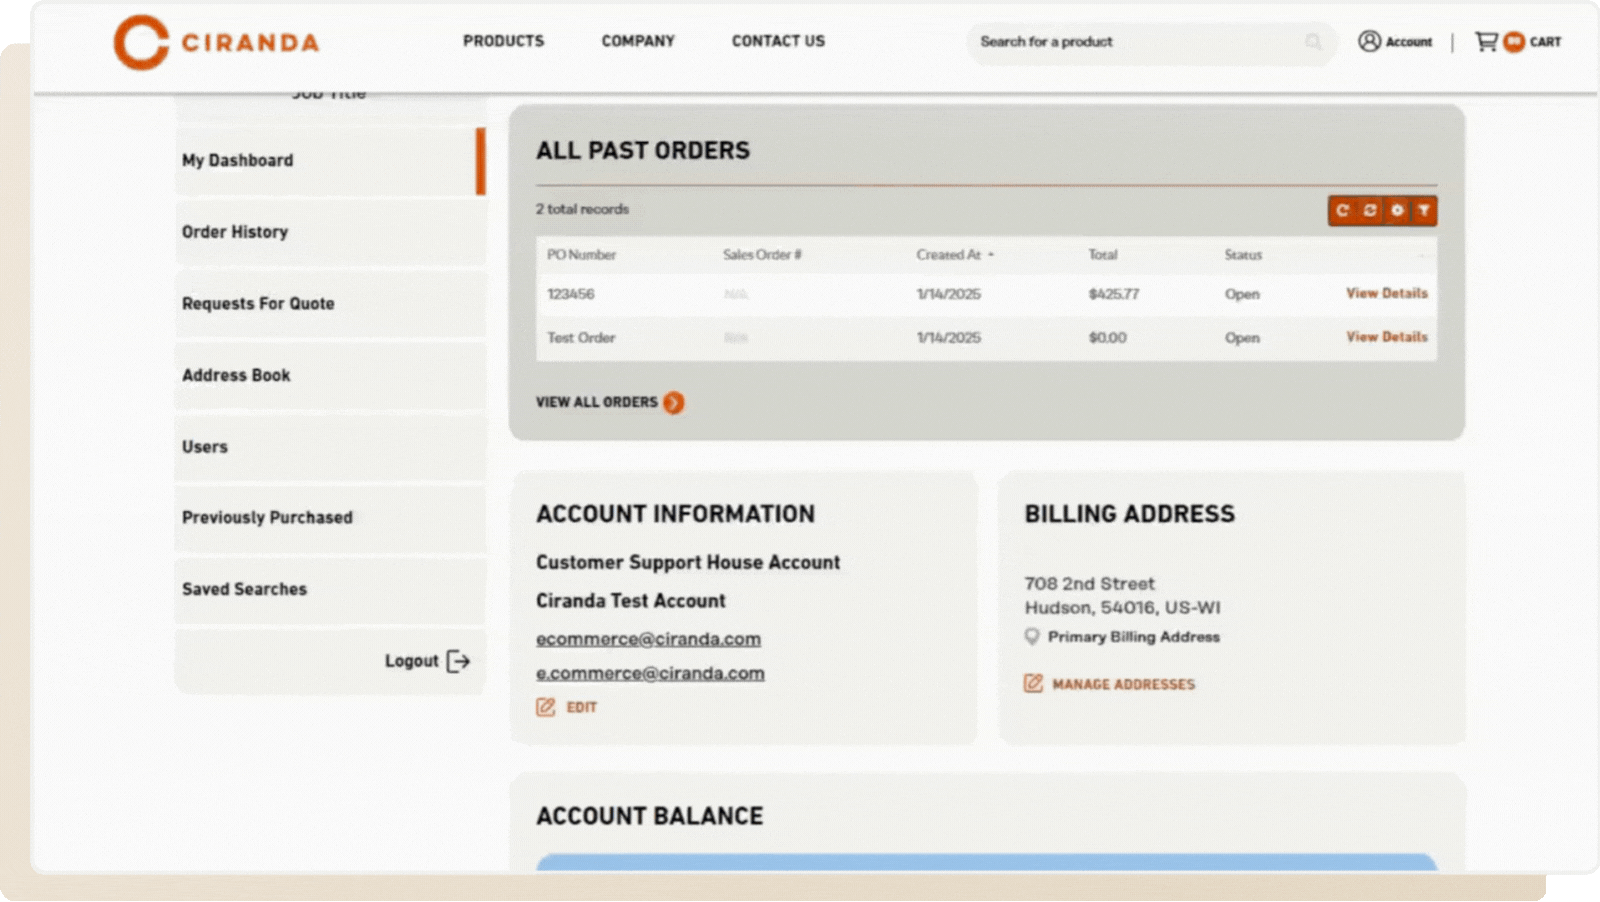This screenshot has width=1600, height=902.
Task: Open Address Book section
Action: [330, 375]
